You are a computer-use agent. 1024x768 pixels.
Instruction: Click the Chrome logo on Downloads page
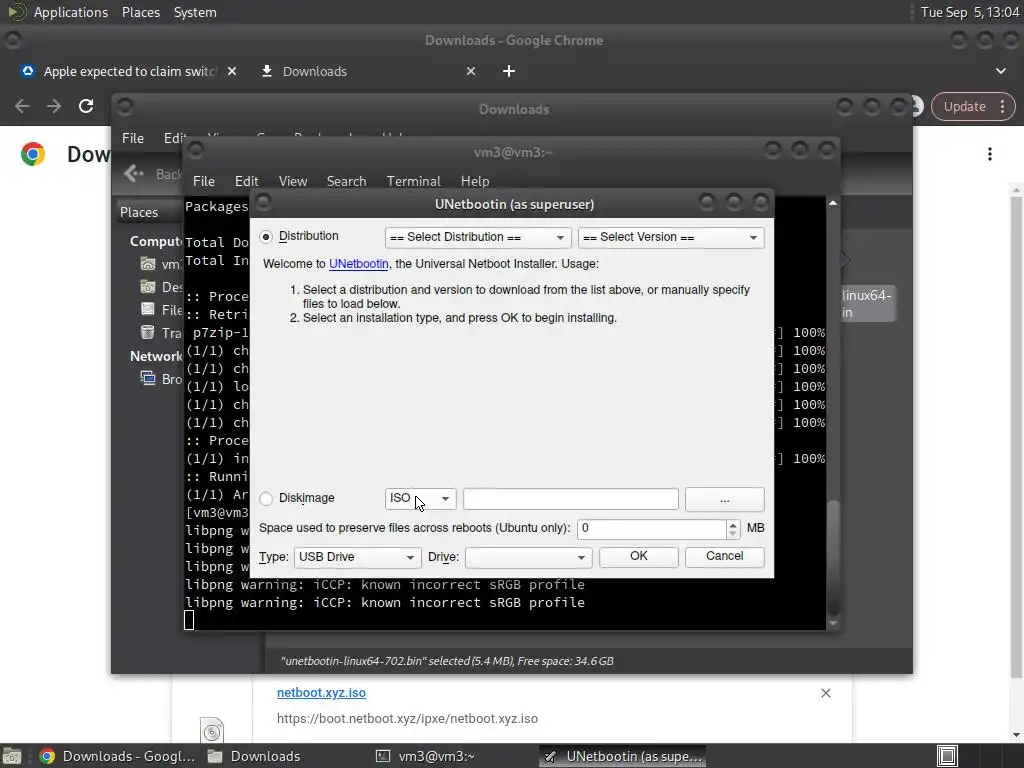pos(33,154)
